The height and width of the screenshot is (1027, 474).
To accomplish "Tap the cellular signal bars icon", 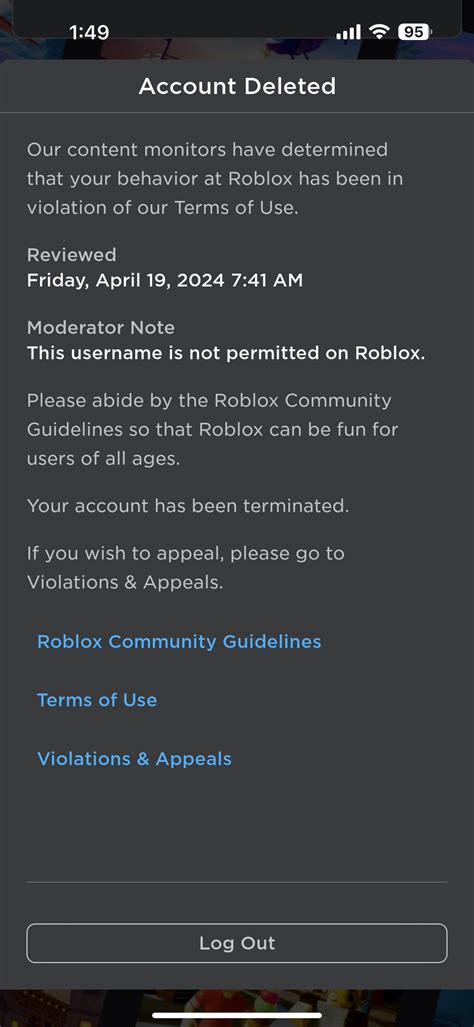I will 348,31.
